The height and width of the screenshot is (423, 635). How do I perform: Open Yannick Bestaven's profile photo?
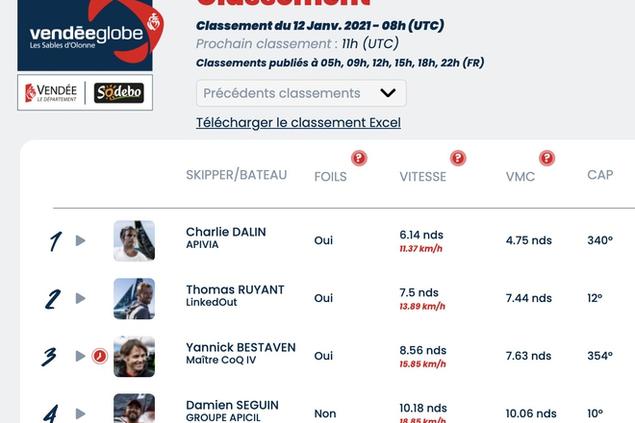coord(134,356)
